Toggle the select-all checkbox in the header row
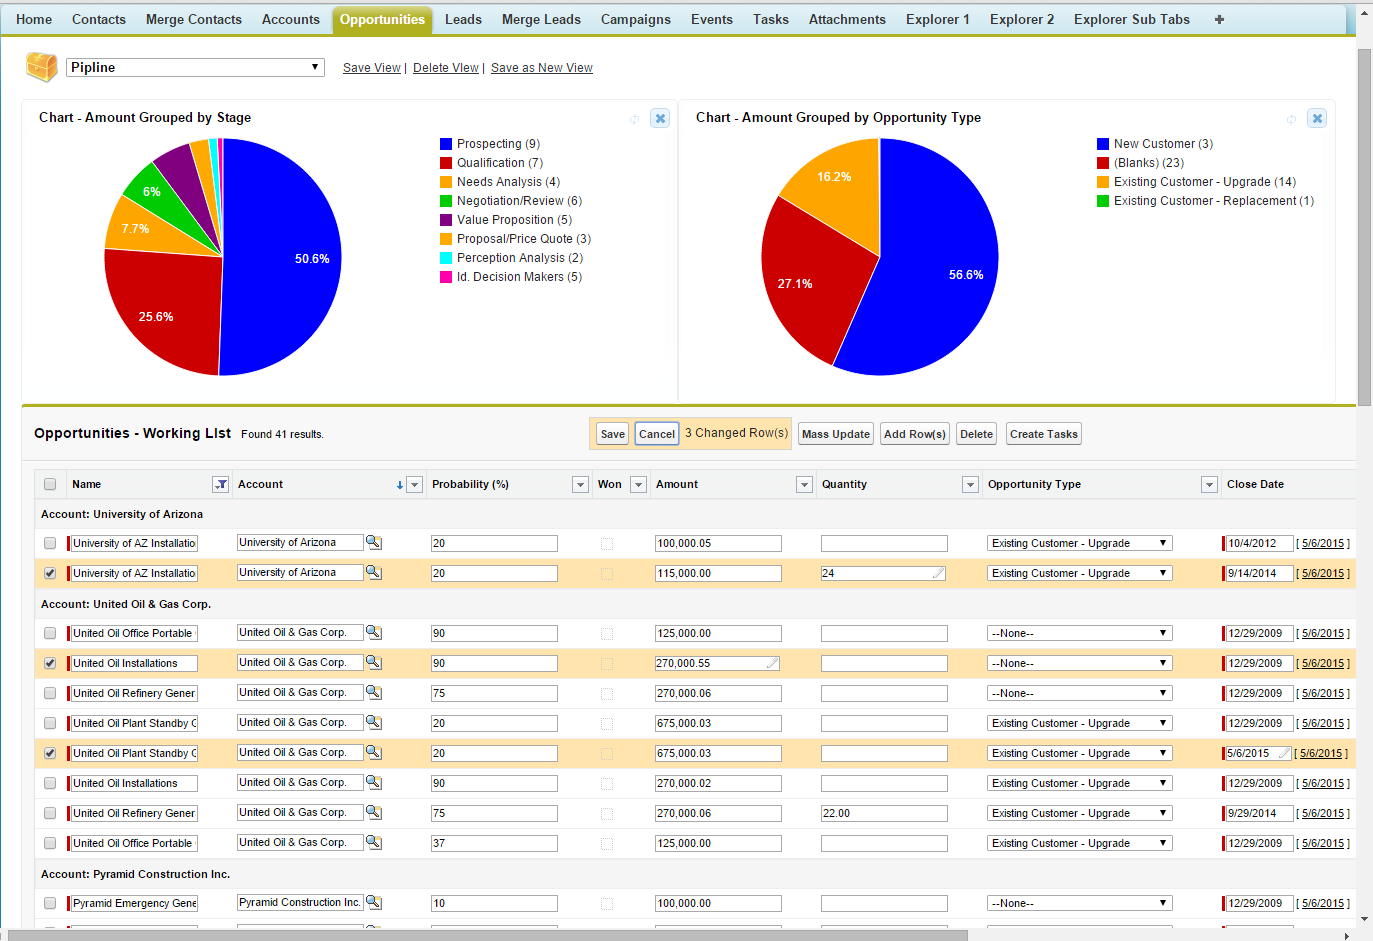1373x941 pixels. [49, 484]
